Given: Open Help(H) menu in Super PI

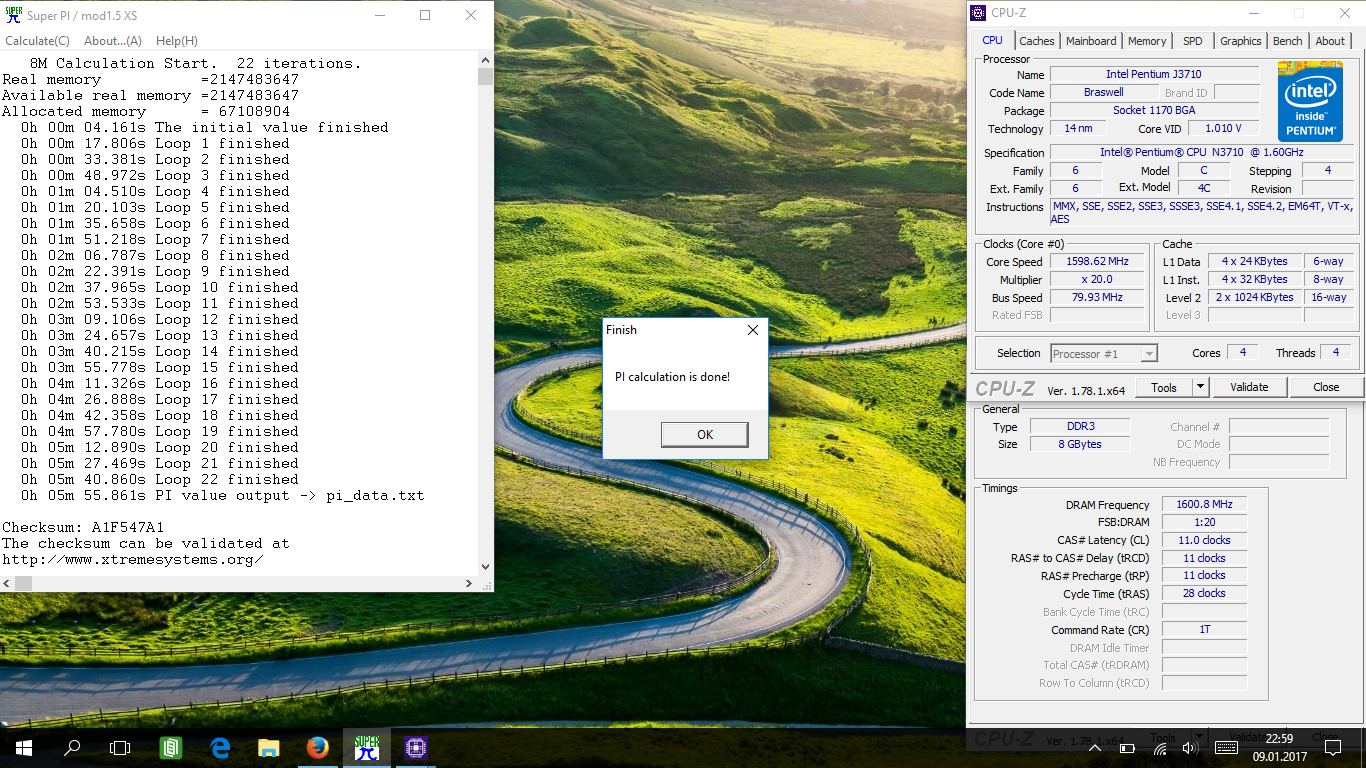Looking at the screenshot, I should point(177,41).
